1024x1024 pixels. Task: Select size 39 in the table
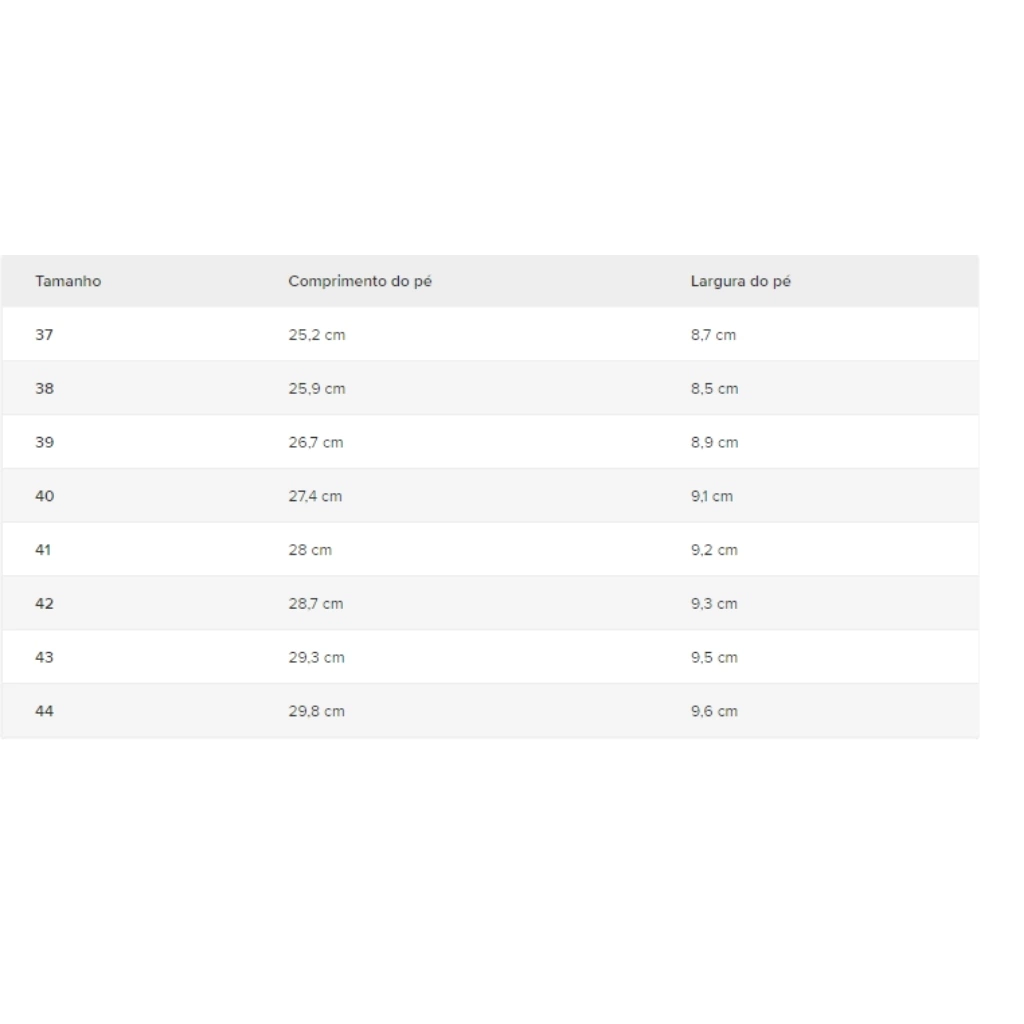pyautogui.click(x=44, y=442)
